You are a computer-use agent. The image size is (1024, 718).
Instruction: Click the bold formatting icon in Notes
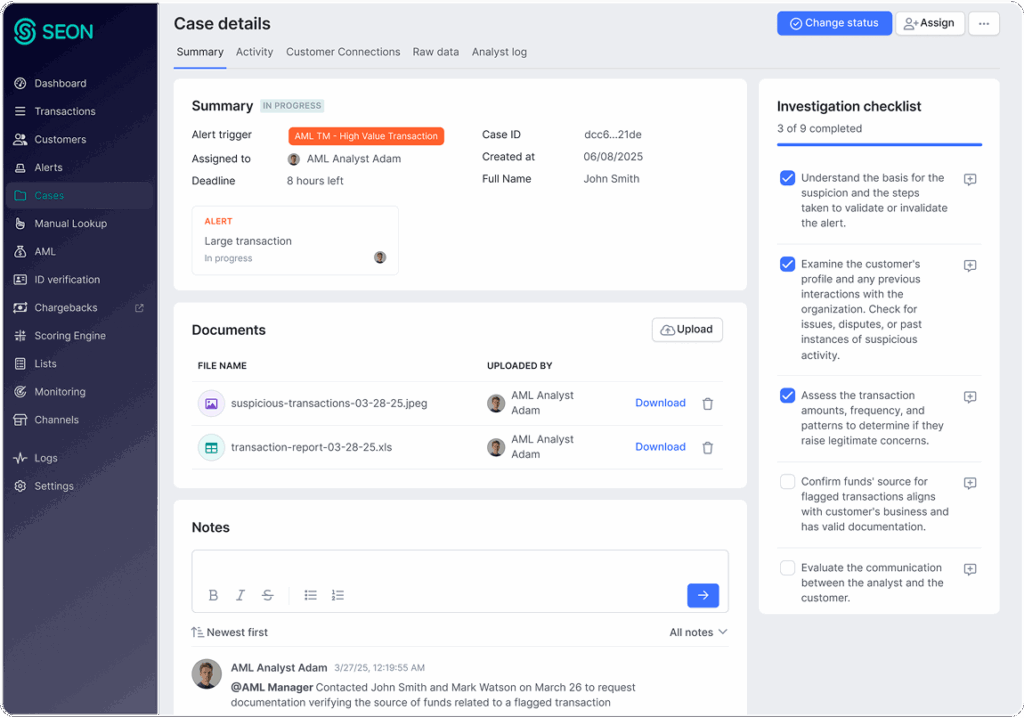pos(213,595)
